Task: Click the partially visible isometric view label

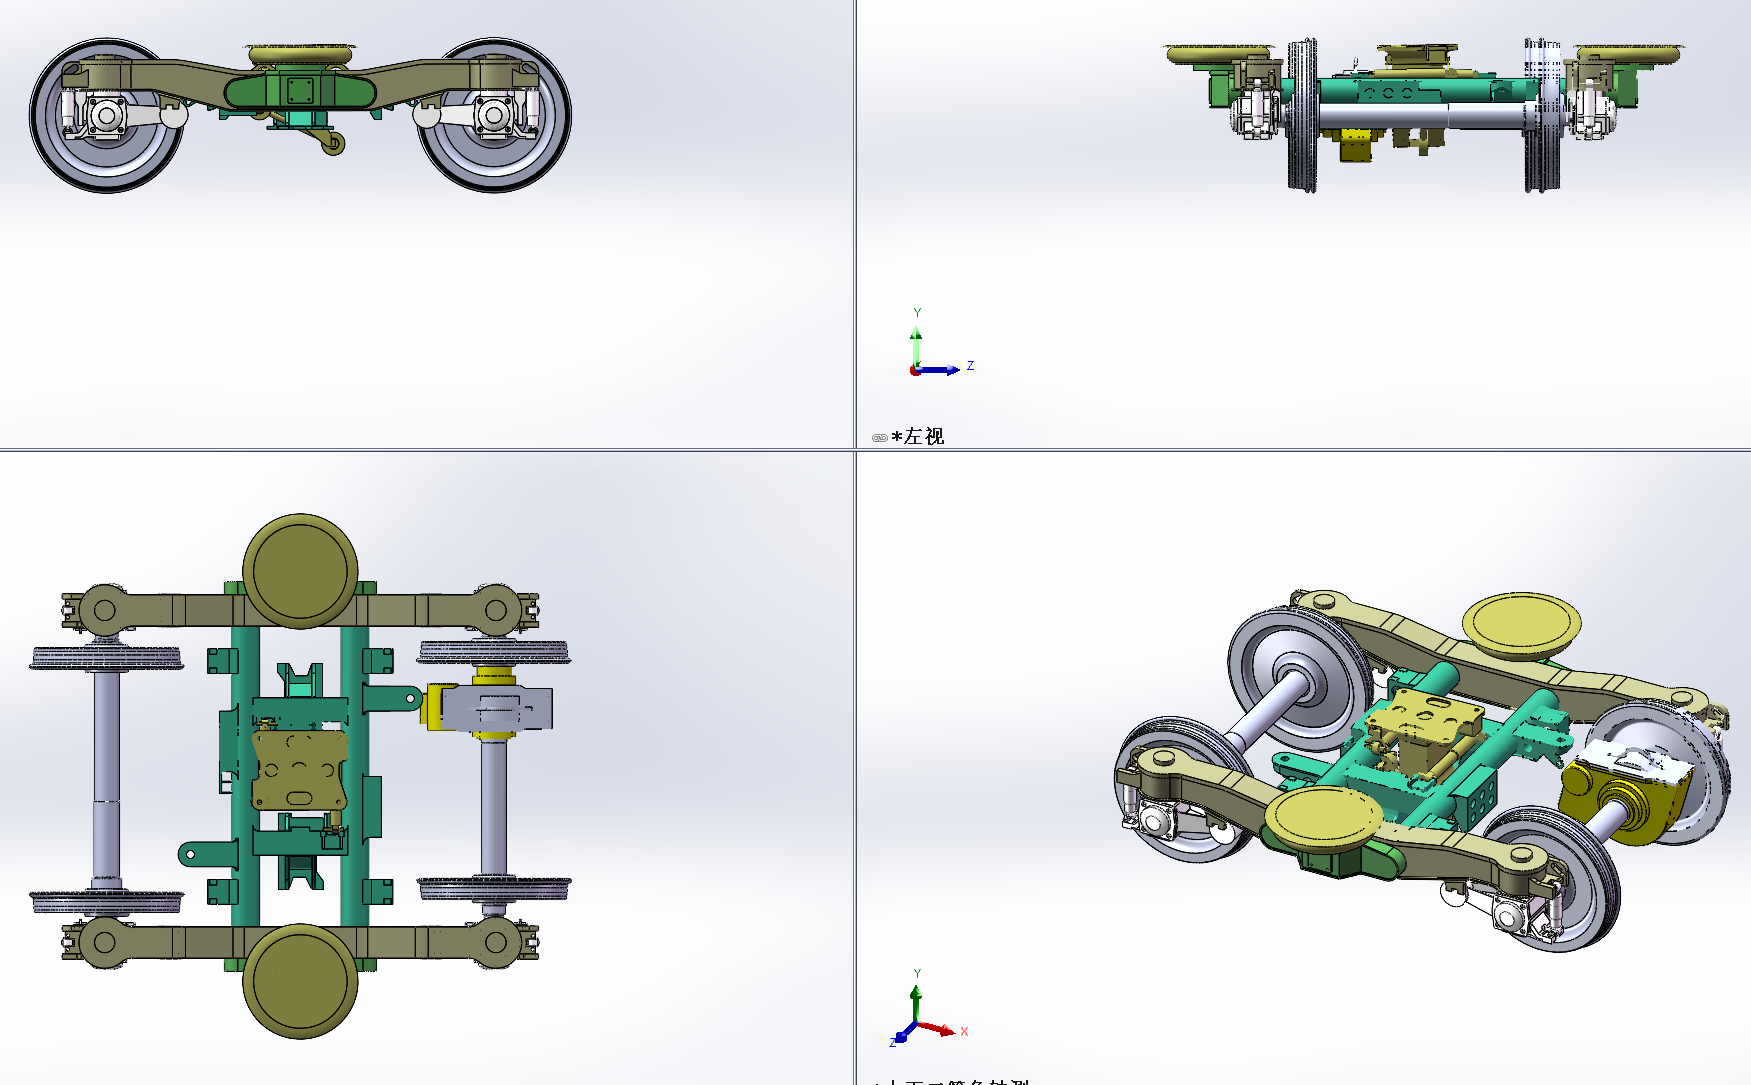Action: pyautogui.click(x=951, y=1081)
